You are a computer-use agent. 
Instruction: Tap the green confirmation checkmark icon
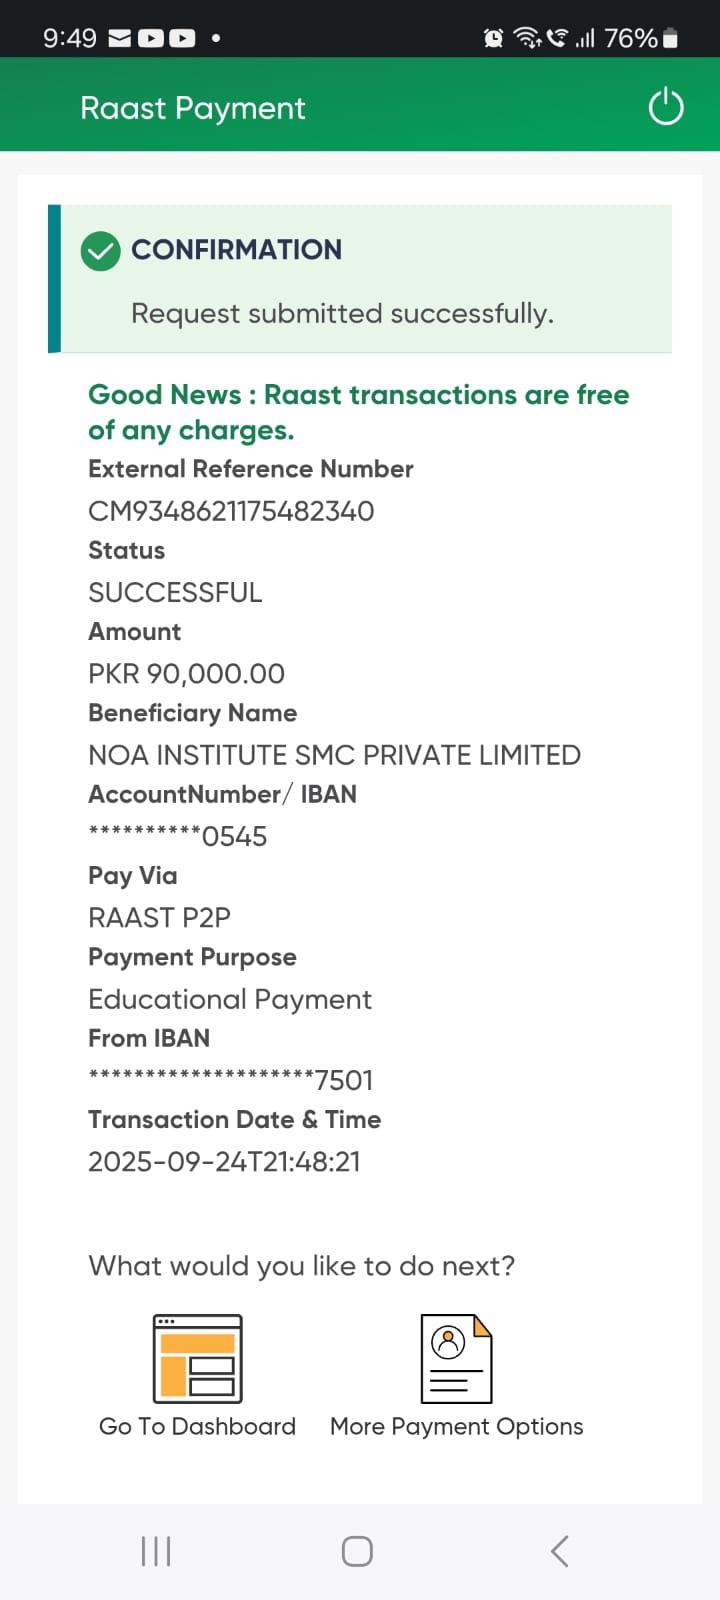(100, 251)
